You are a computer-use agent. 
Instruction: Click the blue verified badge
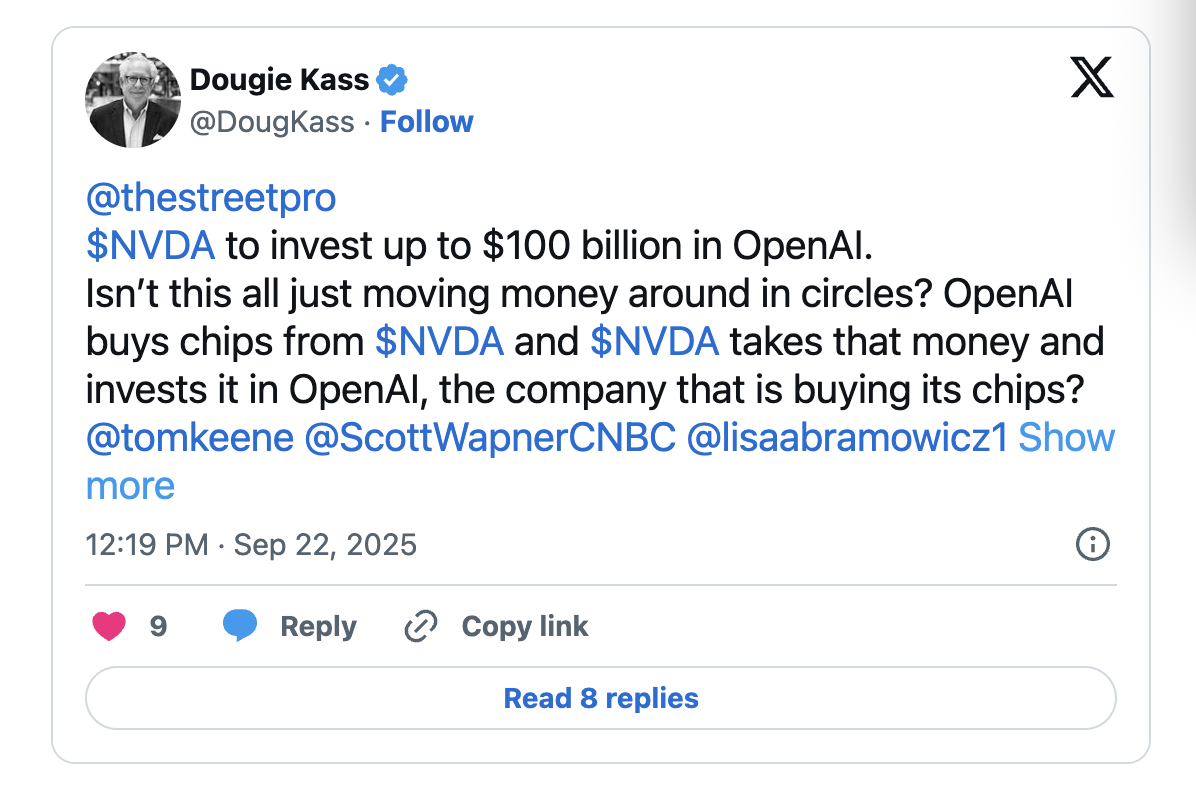[x=391, y=78]
